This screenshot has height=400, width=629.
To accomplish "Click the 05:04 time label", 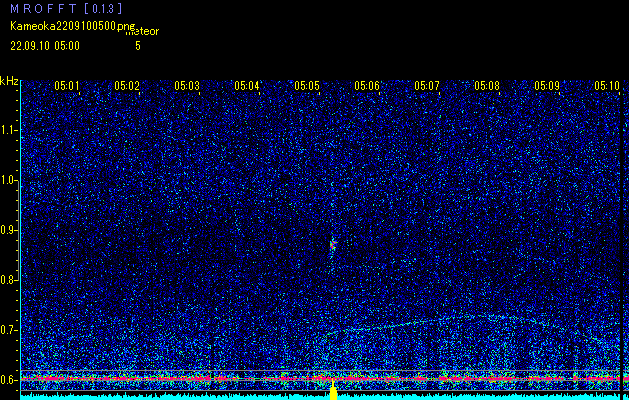I will 247,85.
